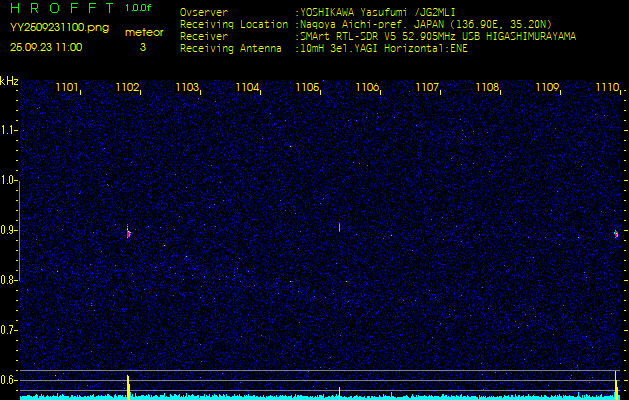Select the 1101 time marker
Screen dimensions: 629x400
pos(67,88)
